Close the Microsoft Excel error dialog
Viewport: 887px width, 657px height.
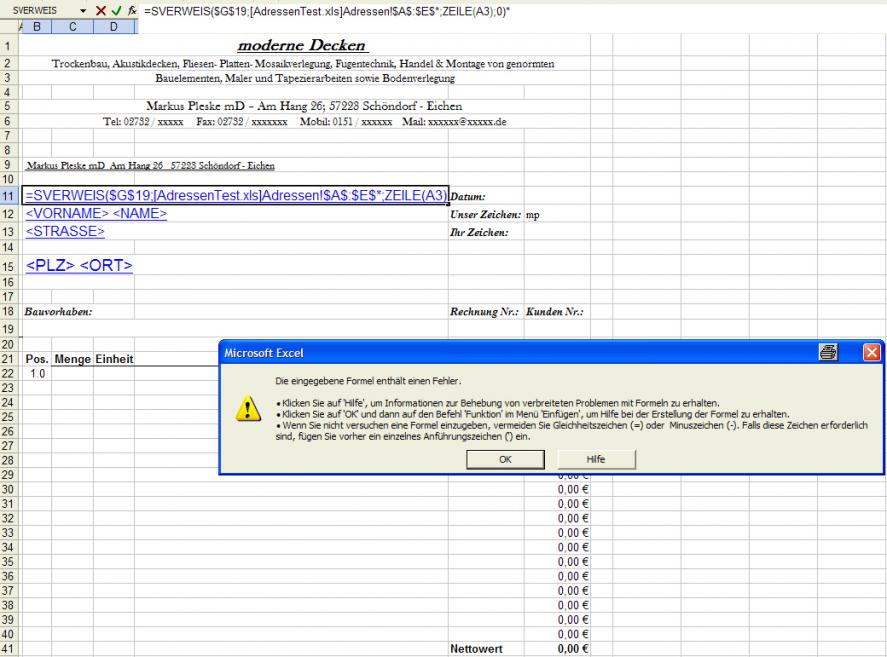coord(871,353)
